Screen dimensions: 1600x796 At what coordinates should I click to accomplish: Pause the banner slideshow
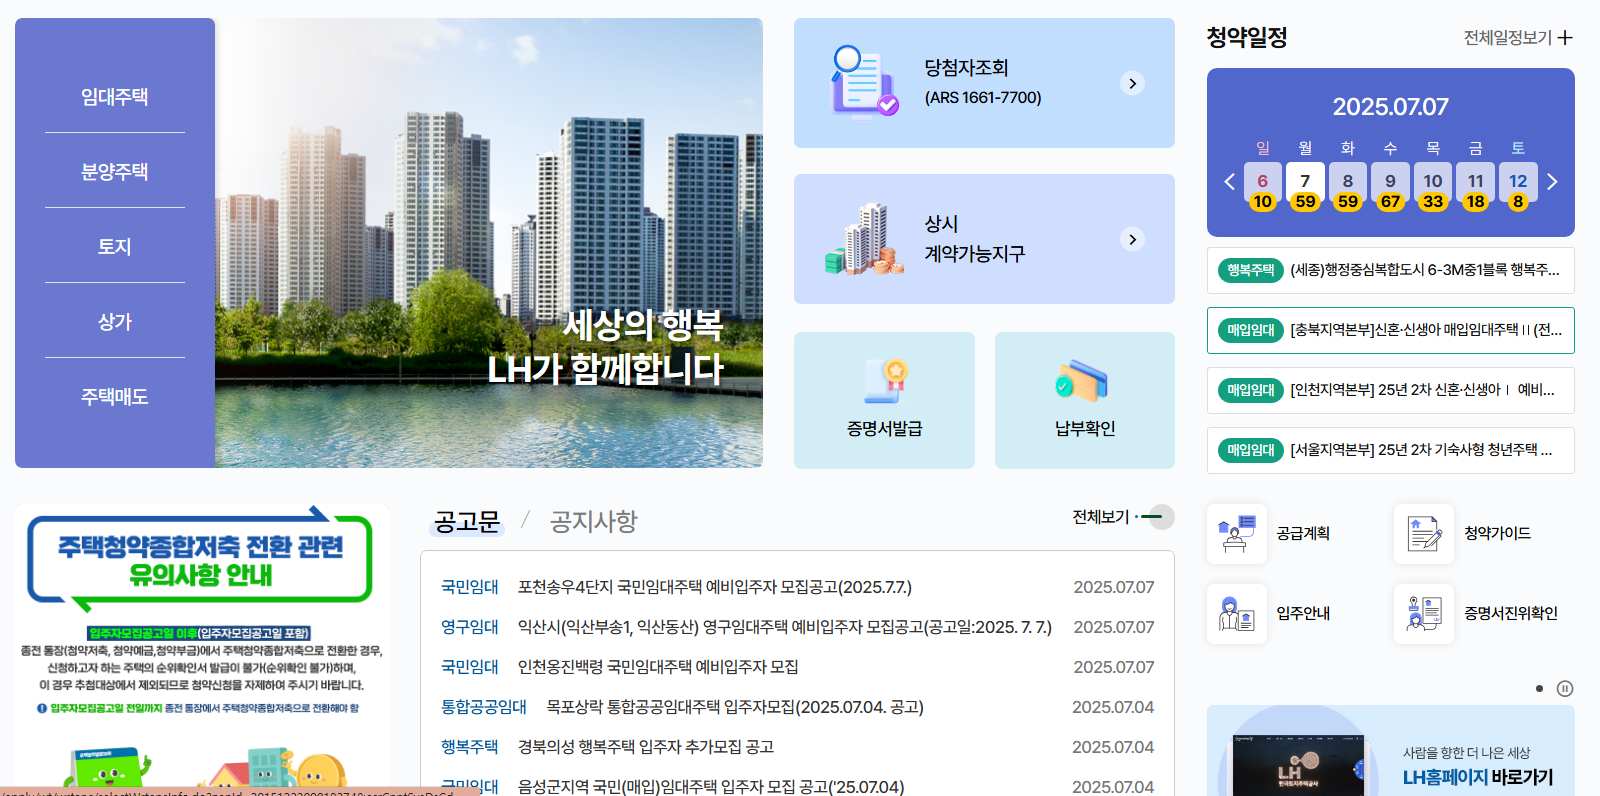tap(1565, 688)
